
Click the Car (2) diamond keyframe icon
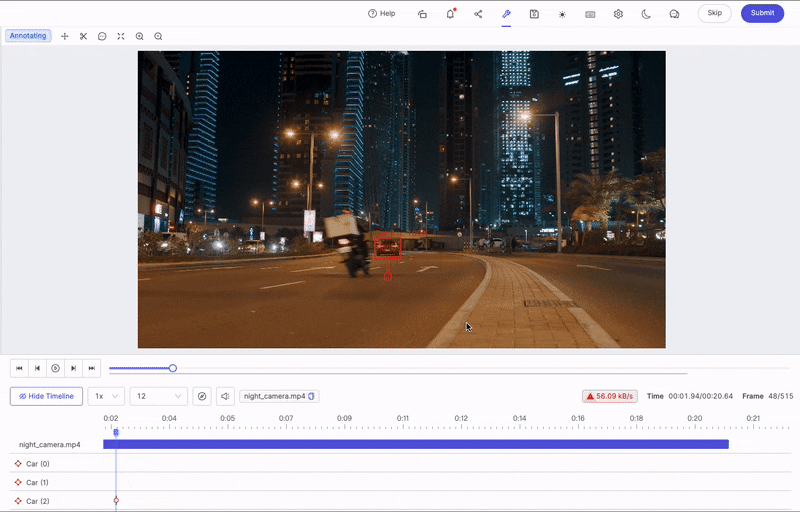[18, 501]
